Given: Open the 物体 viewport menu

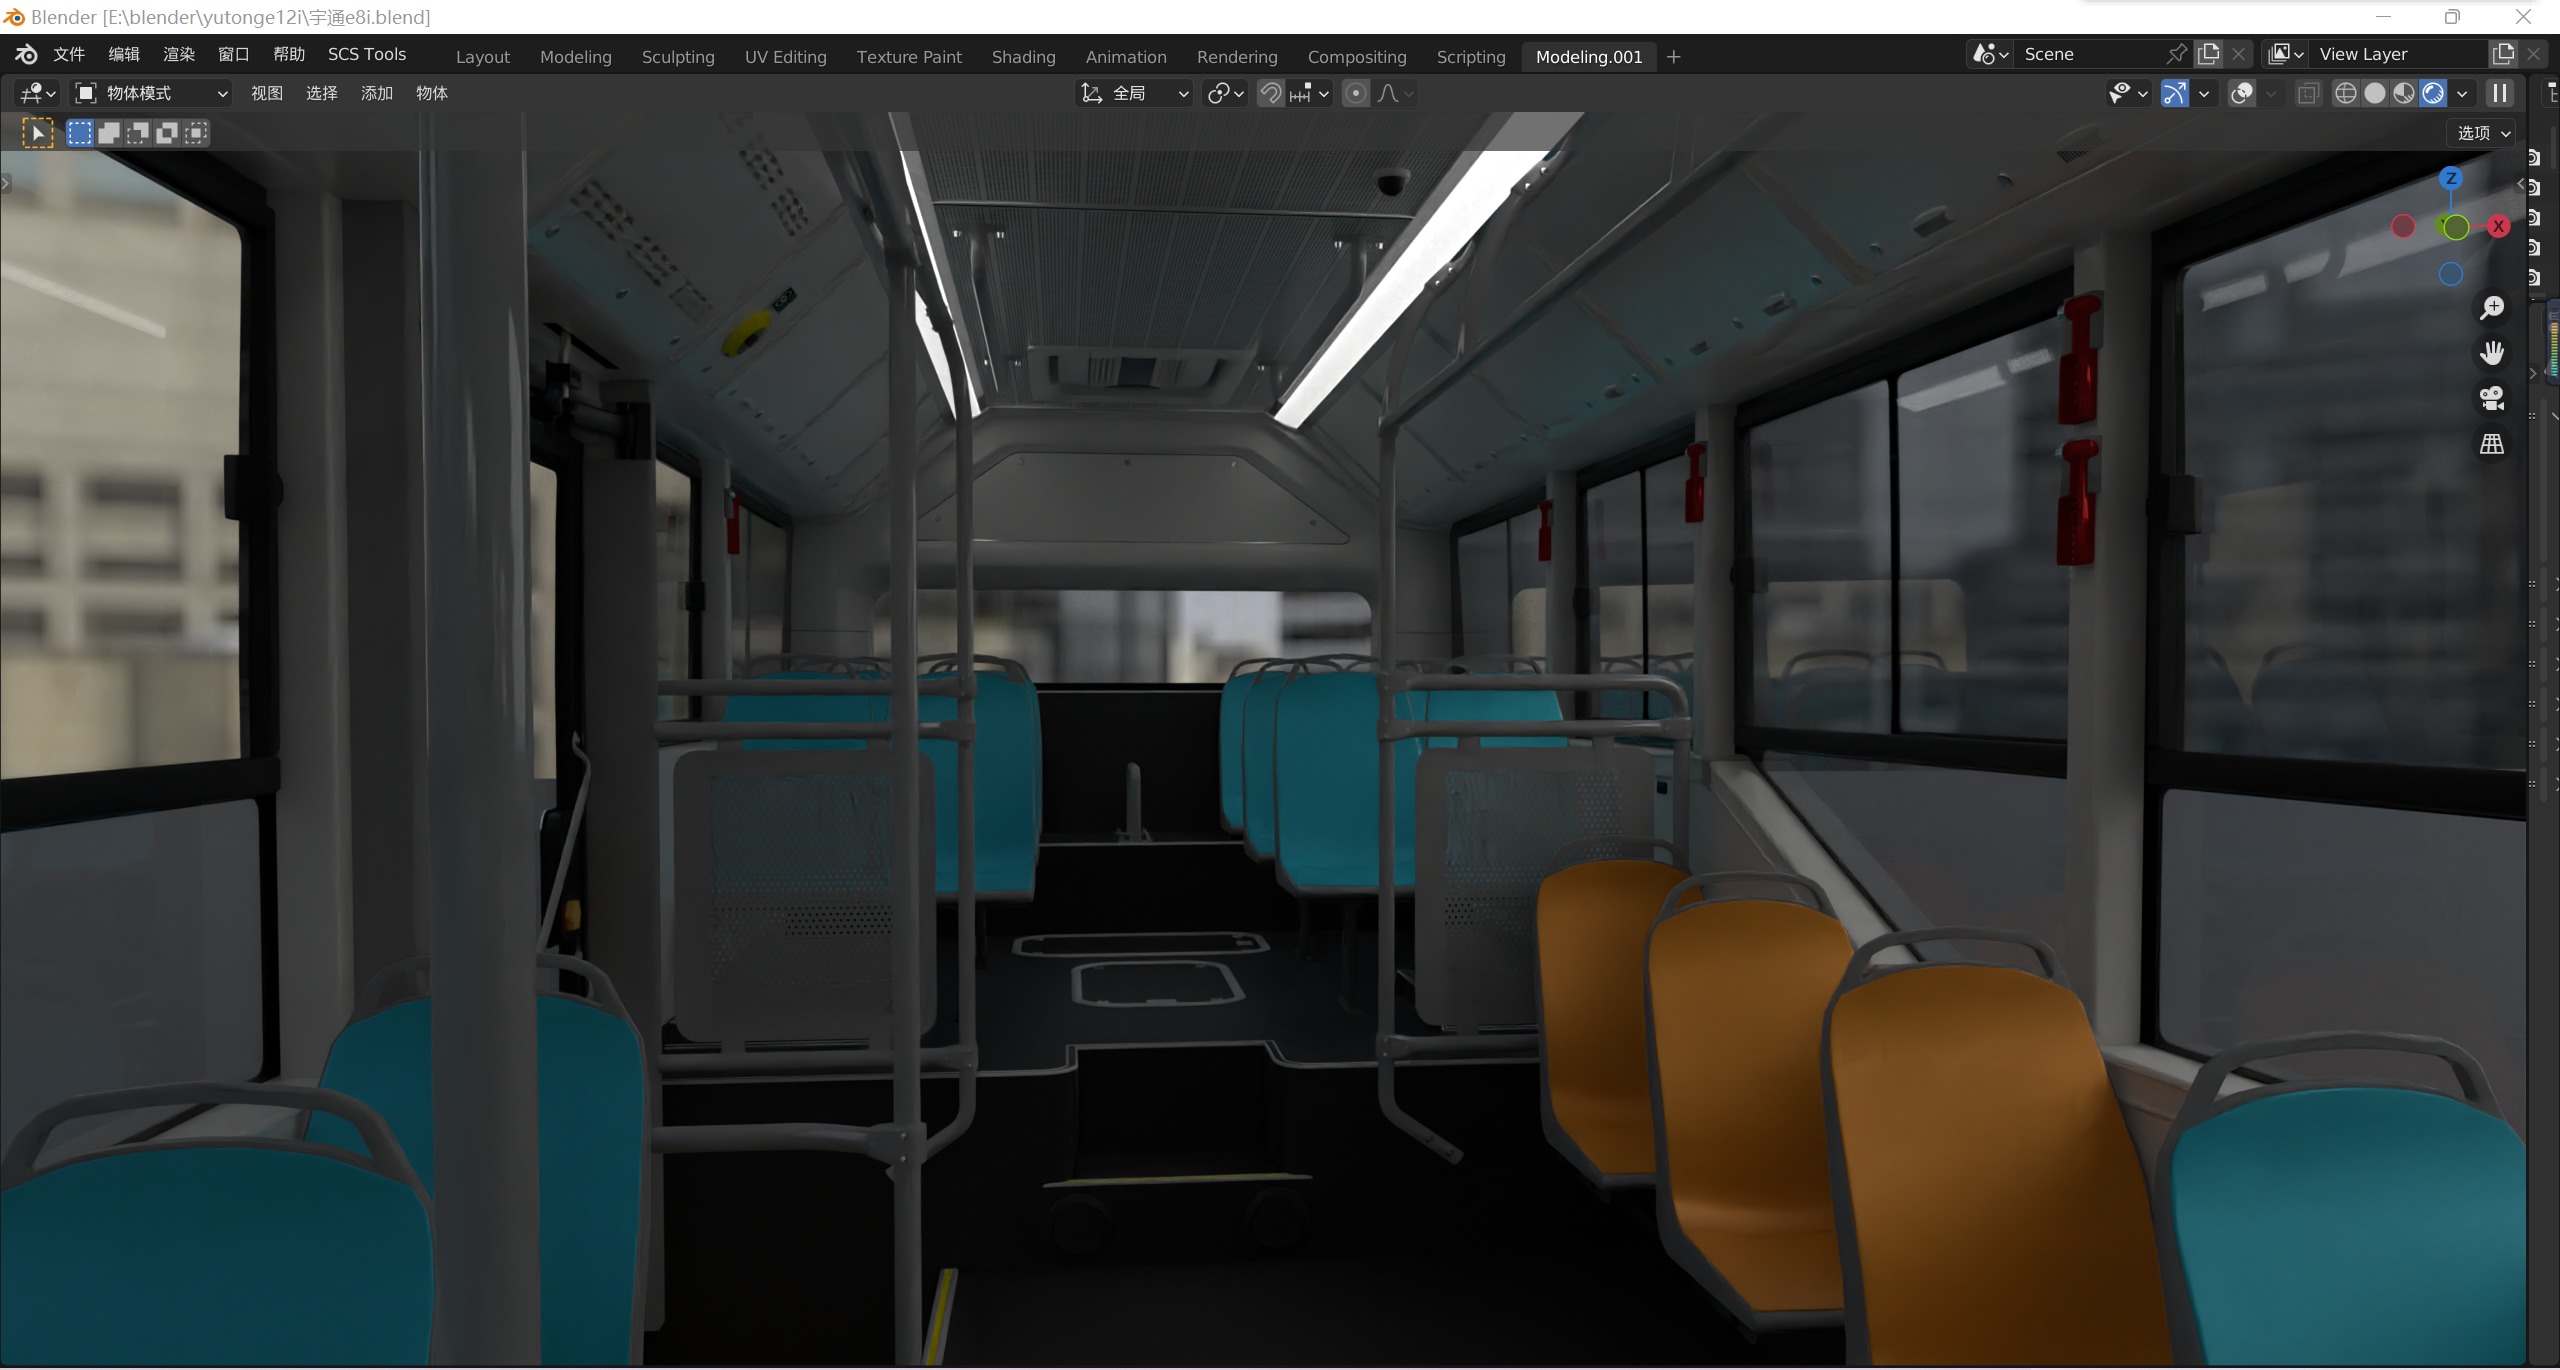Looking at the screenshot, I should [432, 93].
